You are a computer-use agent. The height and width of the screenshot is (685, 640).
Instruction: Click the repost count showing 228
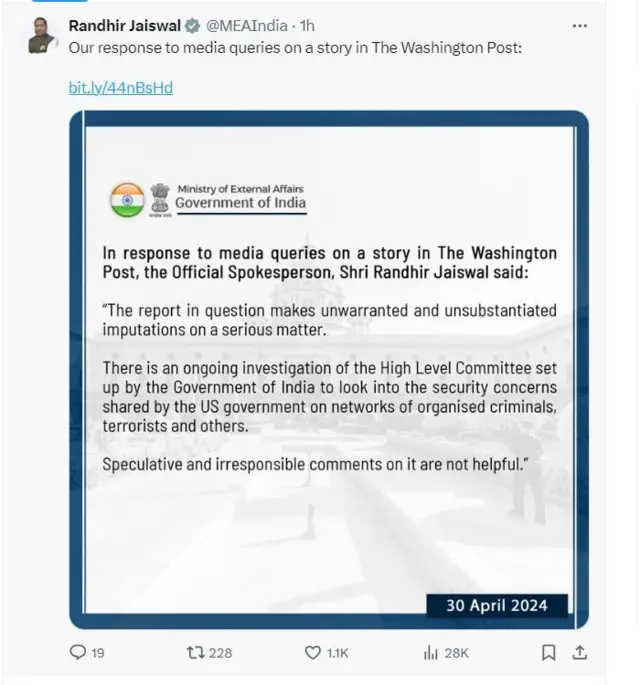221,653
